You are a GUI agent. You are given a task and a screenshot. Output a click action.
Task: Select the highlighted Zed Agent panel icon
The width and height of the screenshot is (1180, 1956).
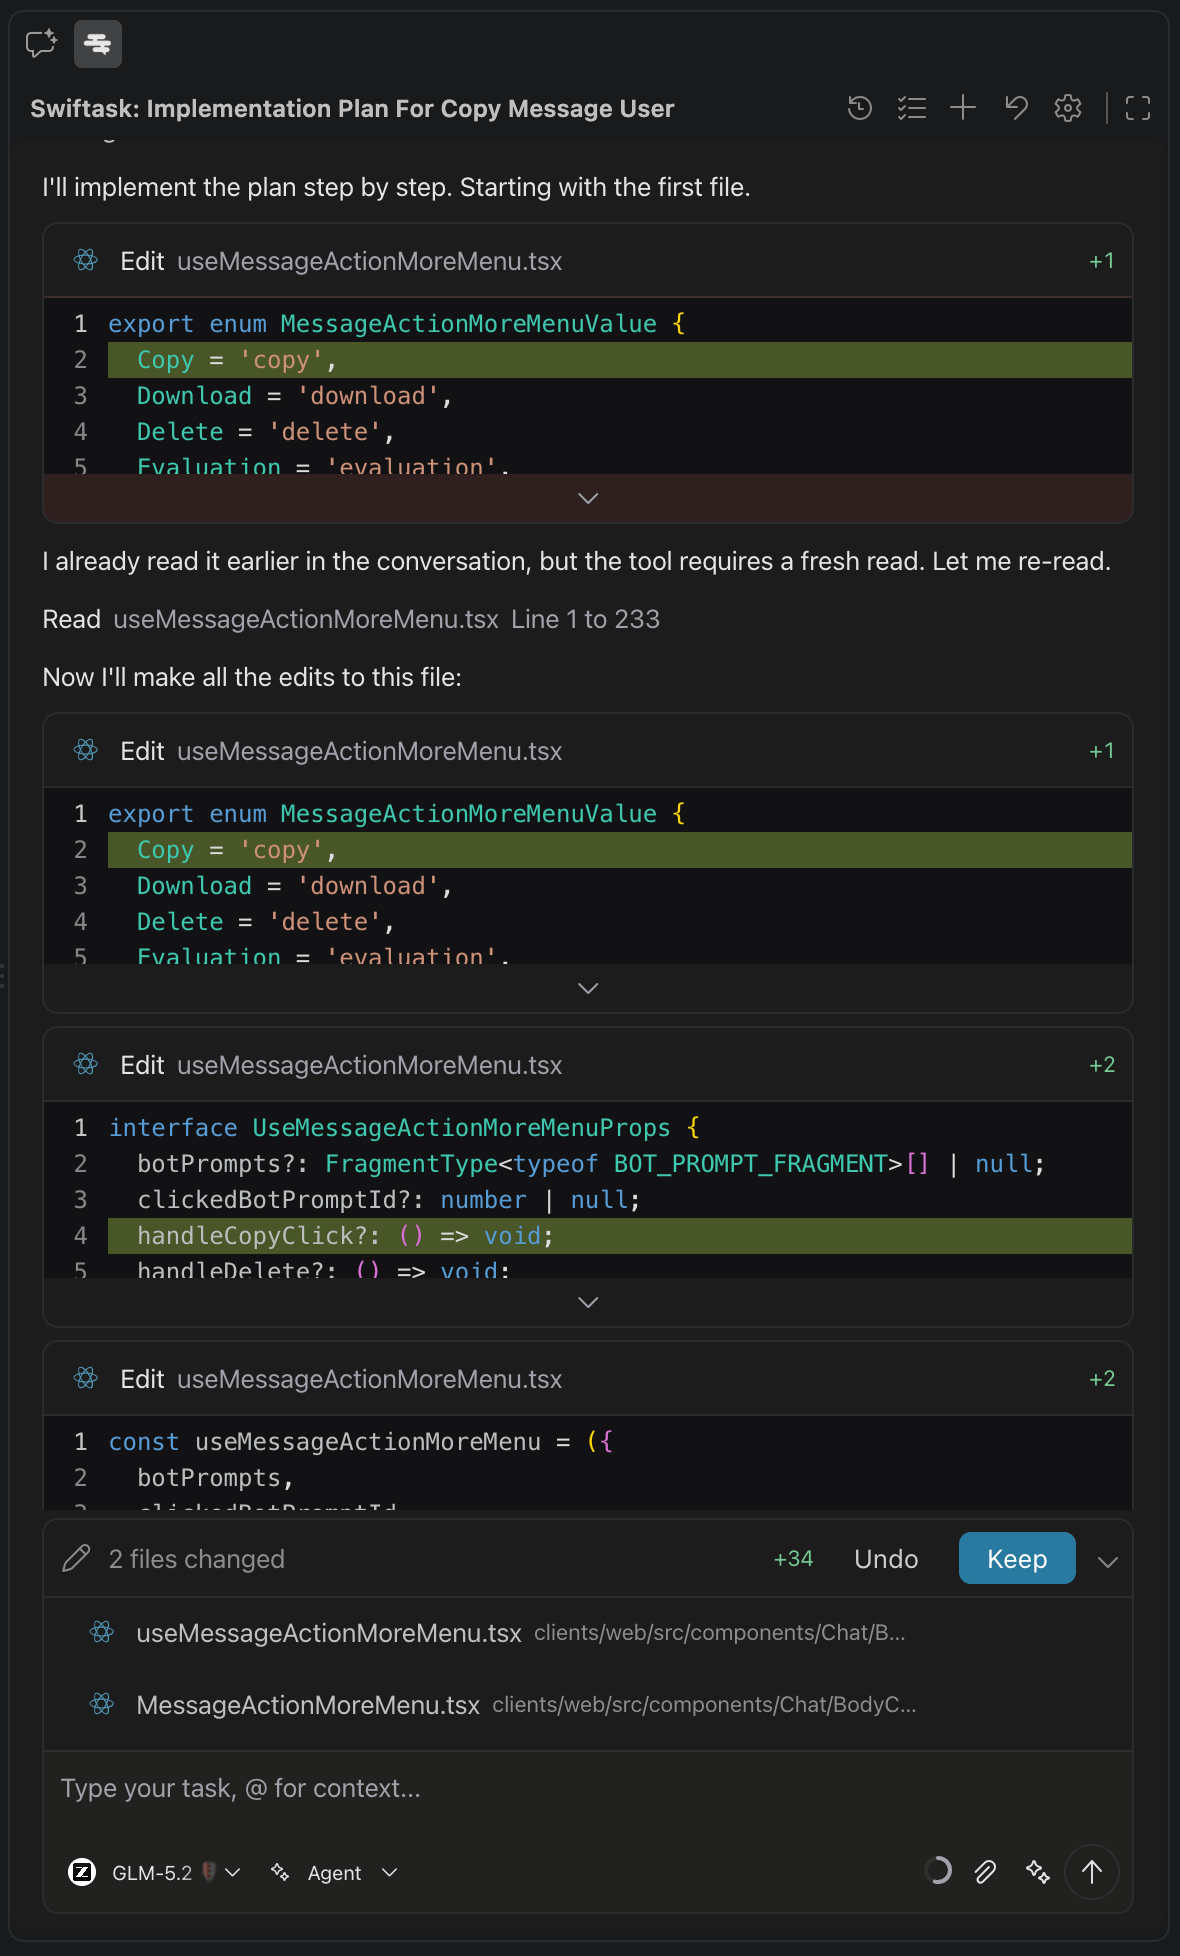point(98,44)
